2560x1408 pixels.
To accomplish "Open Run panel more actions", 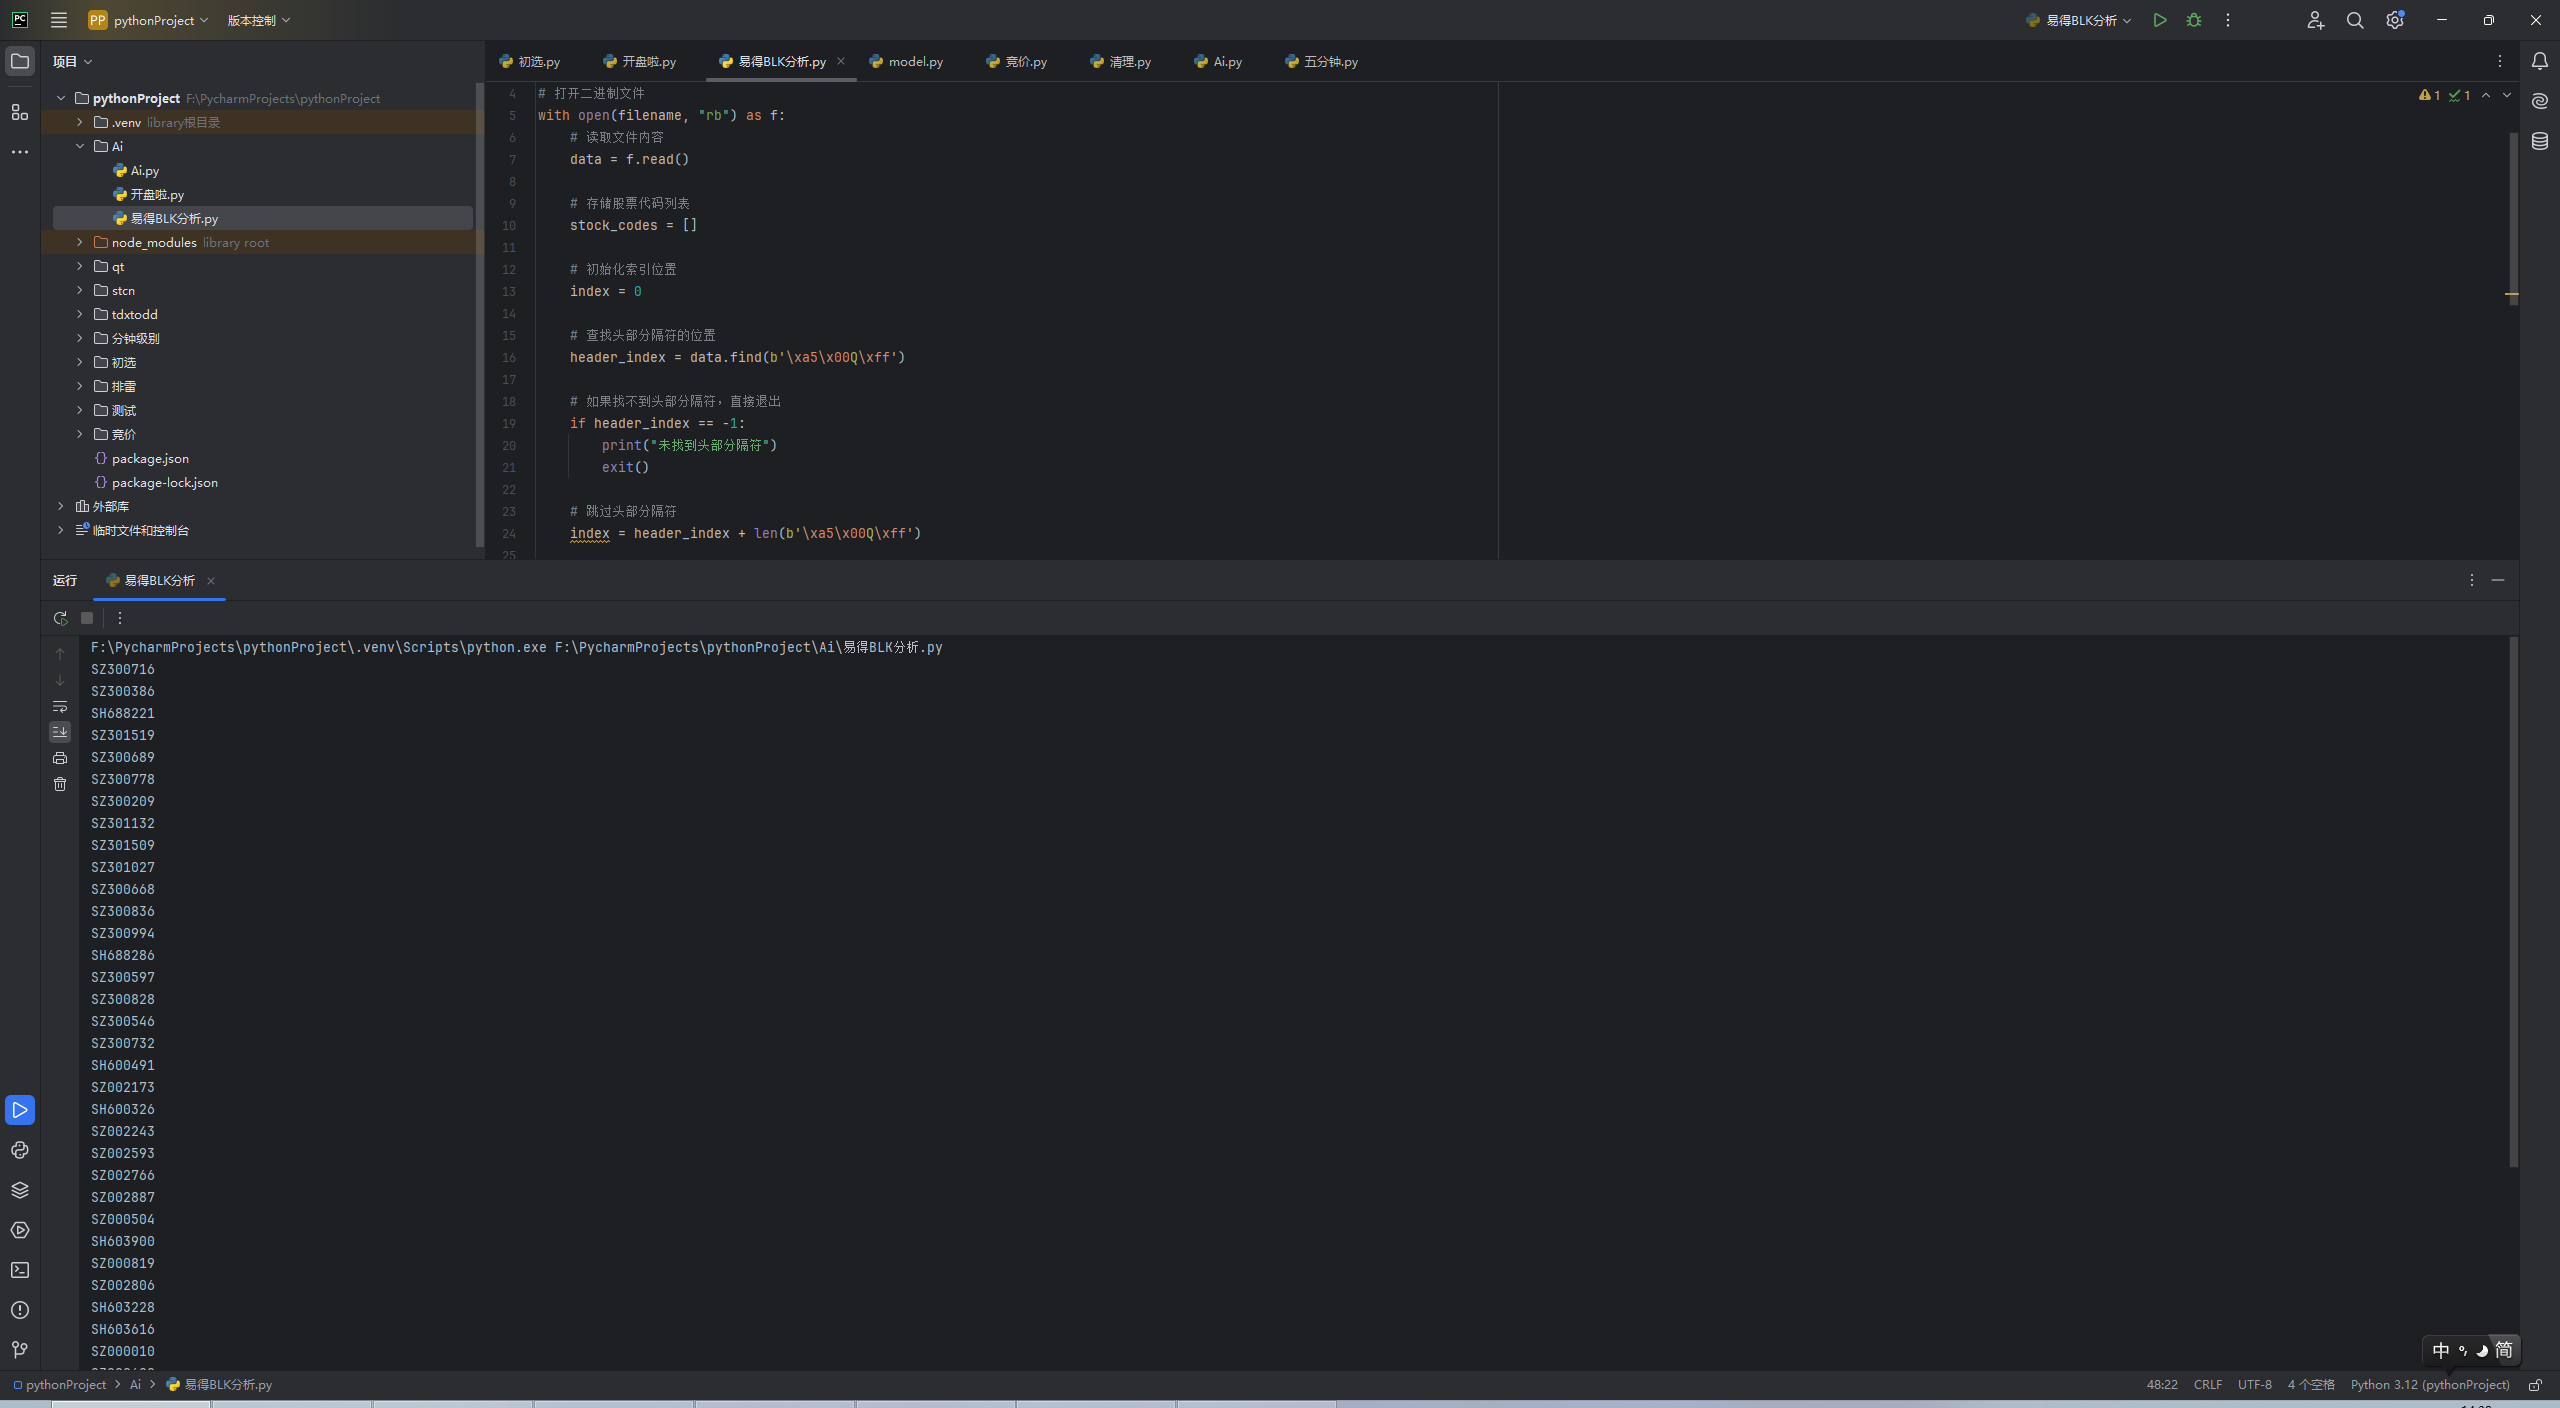I will [x=120, y=618].
